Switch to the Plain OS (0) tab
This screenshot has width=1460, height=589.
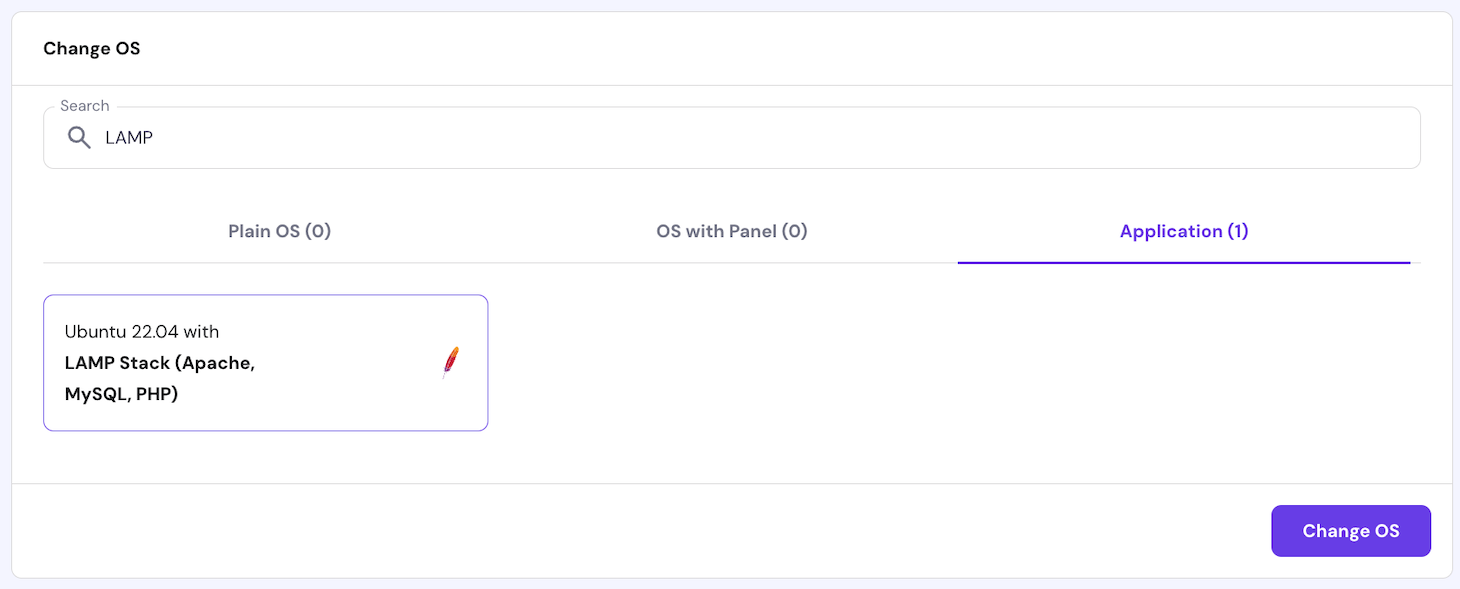279,231
